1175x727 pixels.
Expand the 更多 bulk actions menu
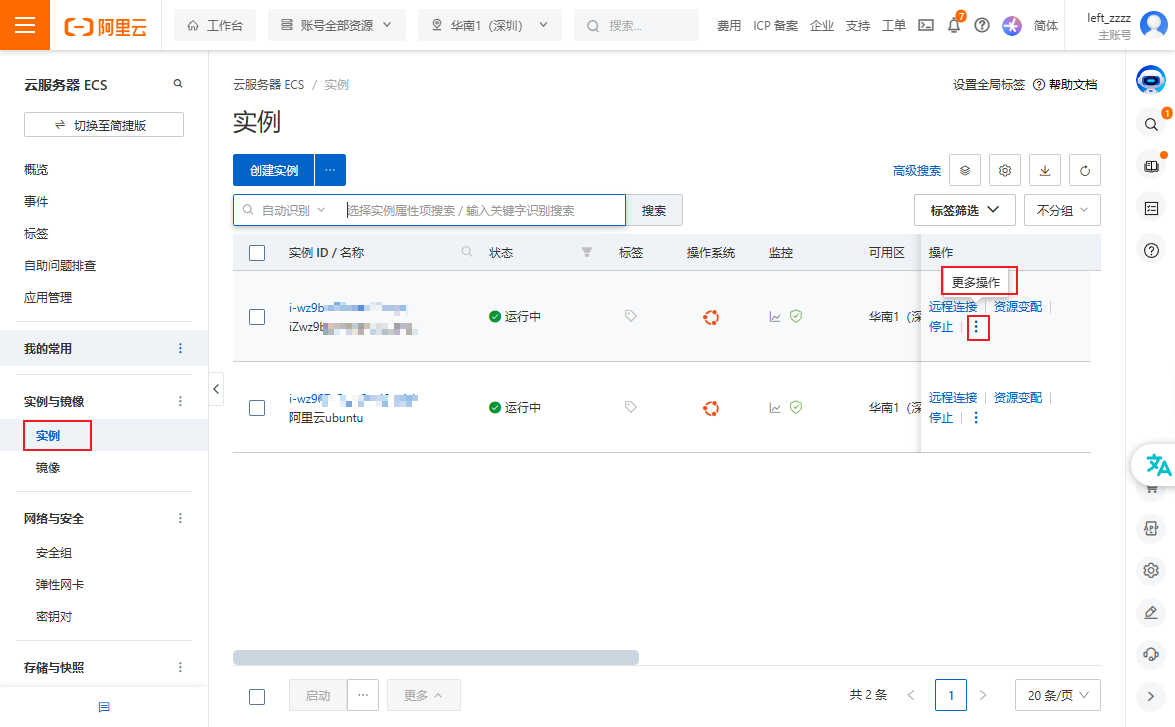click(423, 696)
